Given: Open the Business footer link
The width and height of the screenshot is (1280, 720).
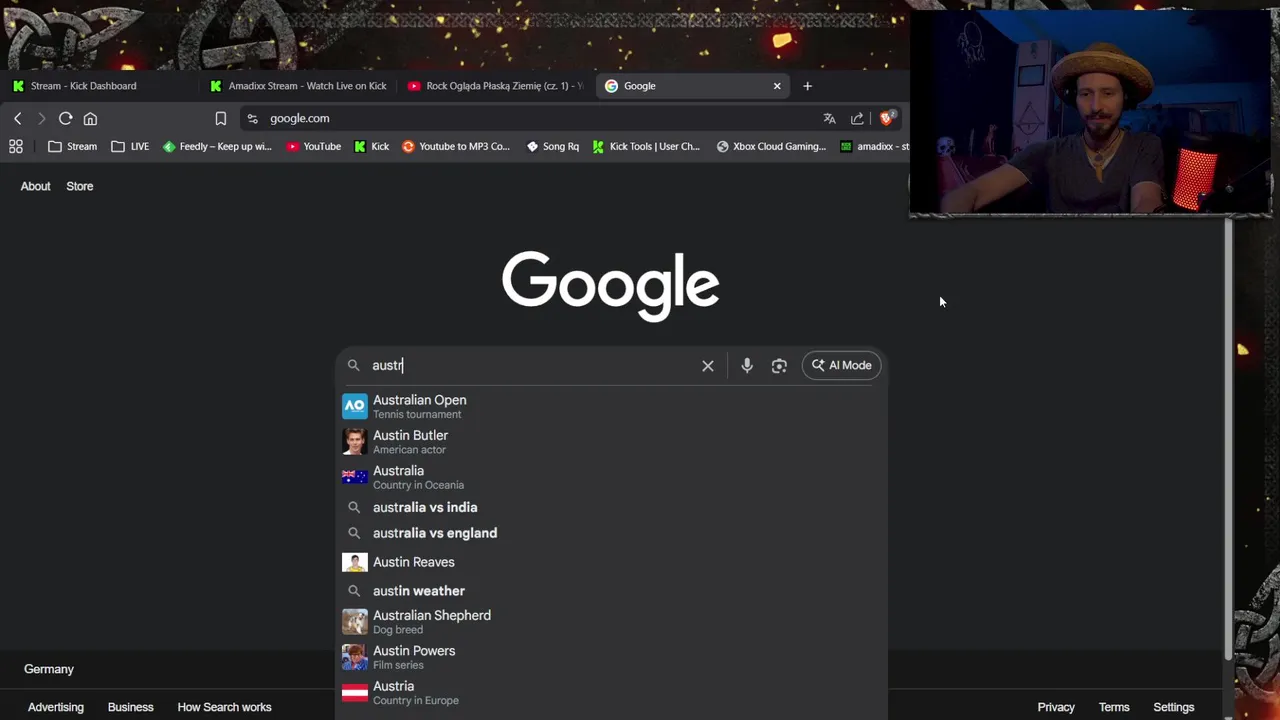Looking at the screenshot, I should [x=131, y=707].
